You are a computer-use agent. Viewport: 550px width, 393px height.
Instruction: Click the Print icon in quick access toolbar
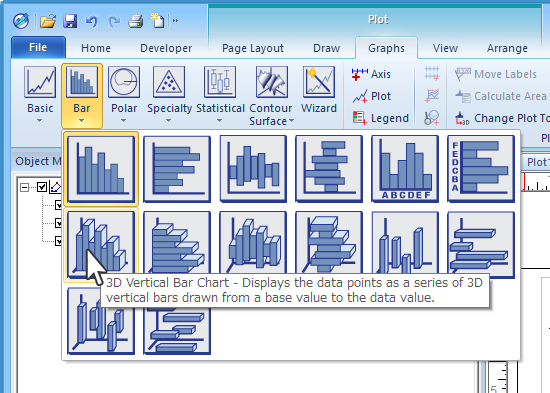(135, 21)
